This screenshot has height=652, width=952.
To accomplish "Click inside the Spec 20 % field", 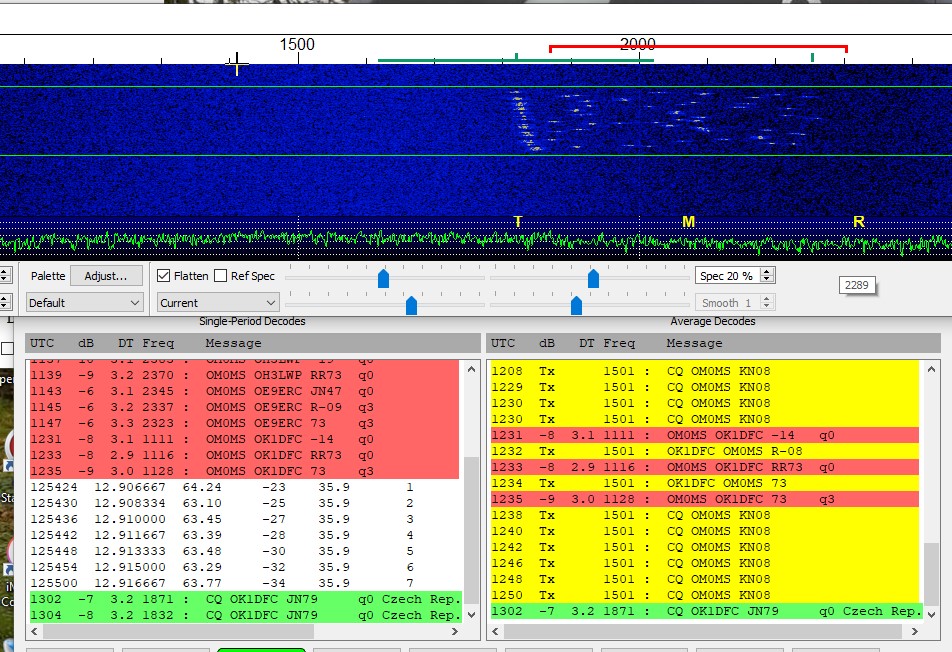I will point(729,276).
